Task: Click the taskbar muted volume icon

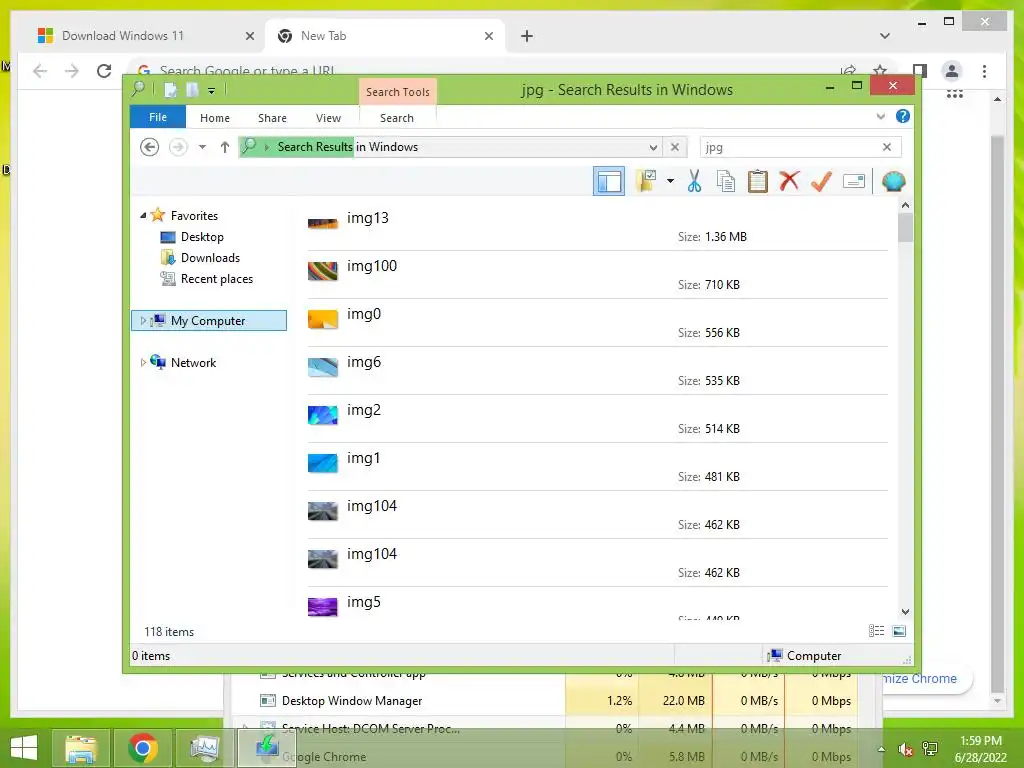Action: pyautogui.click(x=905, y=749)
